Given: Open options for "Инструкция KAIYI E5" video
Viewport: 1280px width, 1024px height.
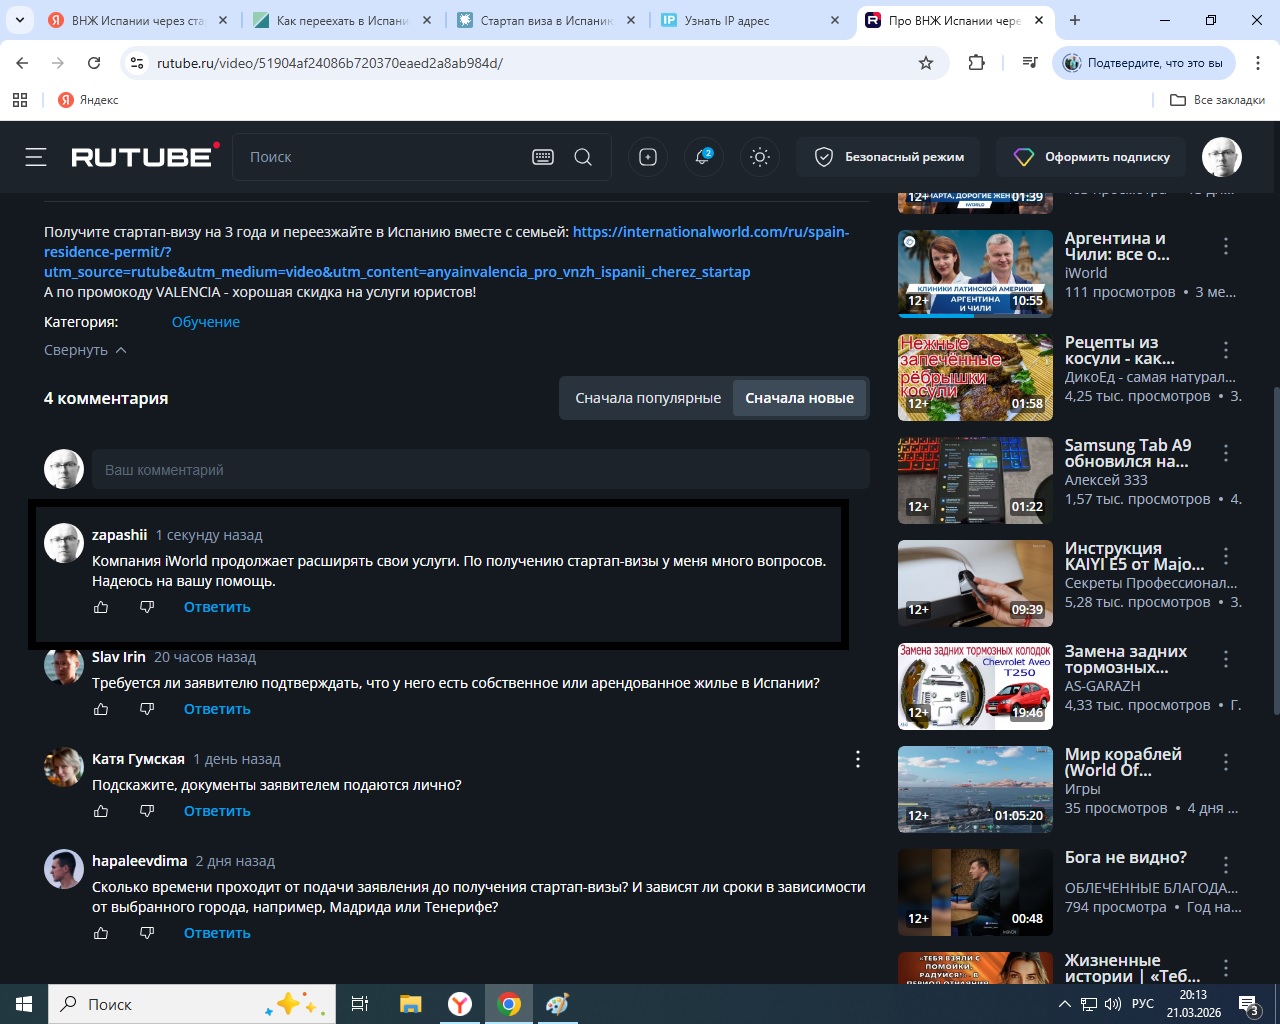Looking at the screenshot, I should pos(1226,556).
